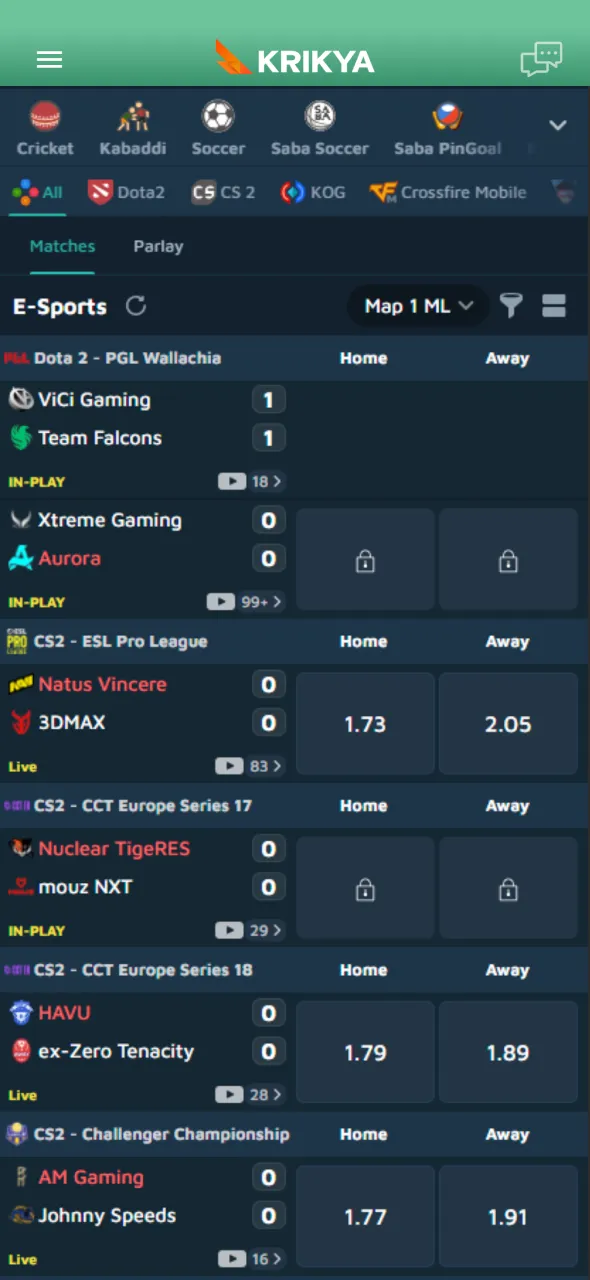Click the locked home odds for Nuclear TigeRES

[x=365, y=887]
